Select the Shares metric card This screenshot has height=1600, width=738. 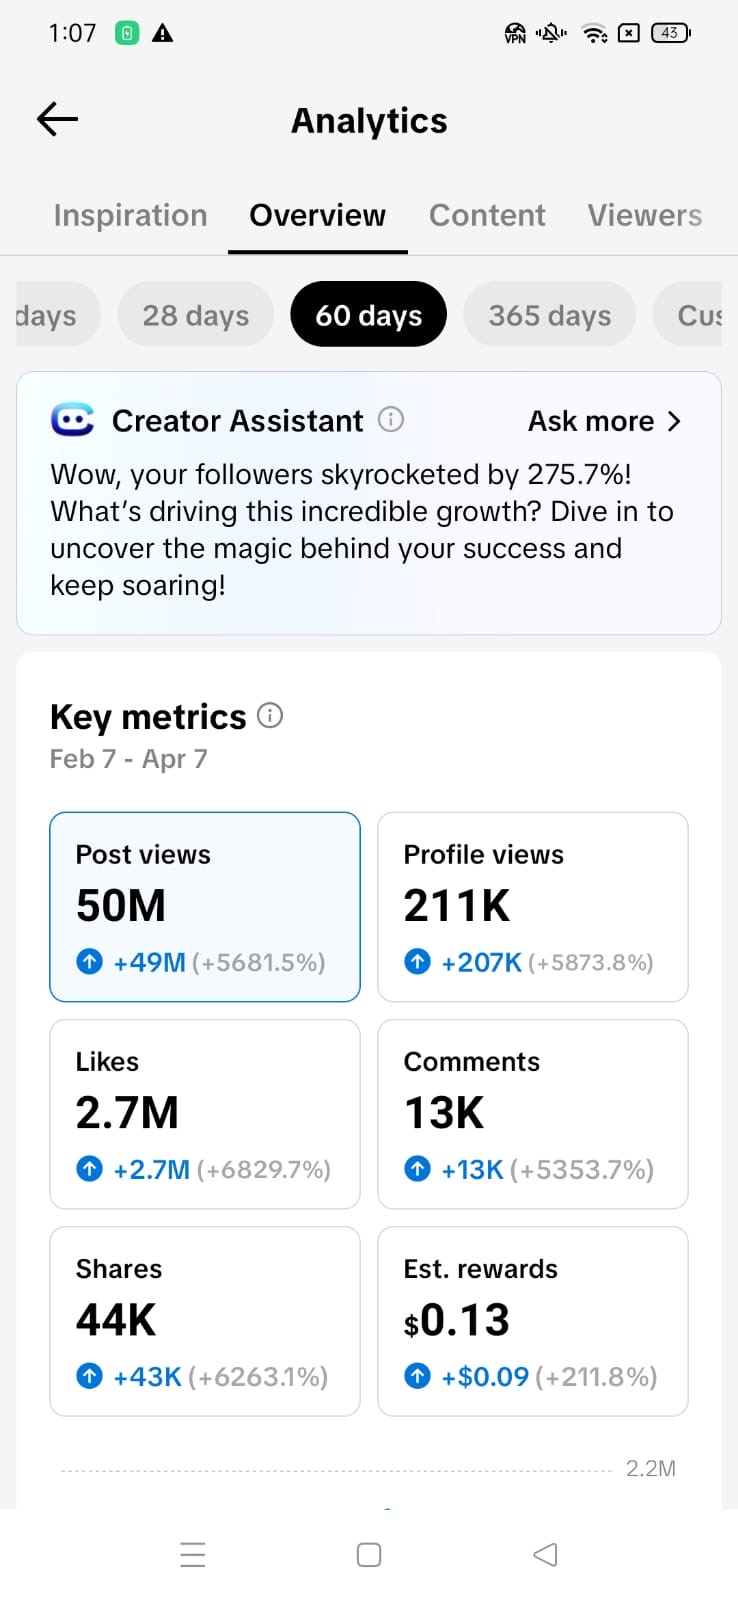205,1321
